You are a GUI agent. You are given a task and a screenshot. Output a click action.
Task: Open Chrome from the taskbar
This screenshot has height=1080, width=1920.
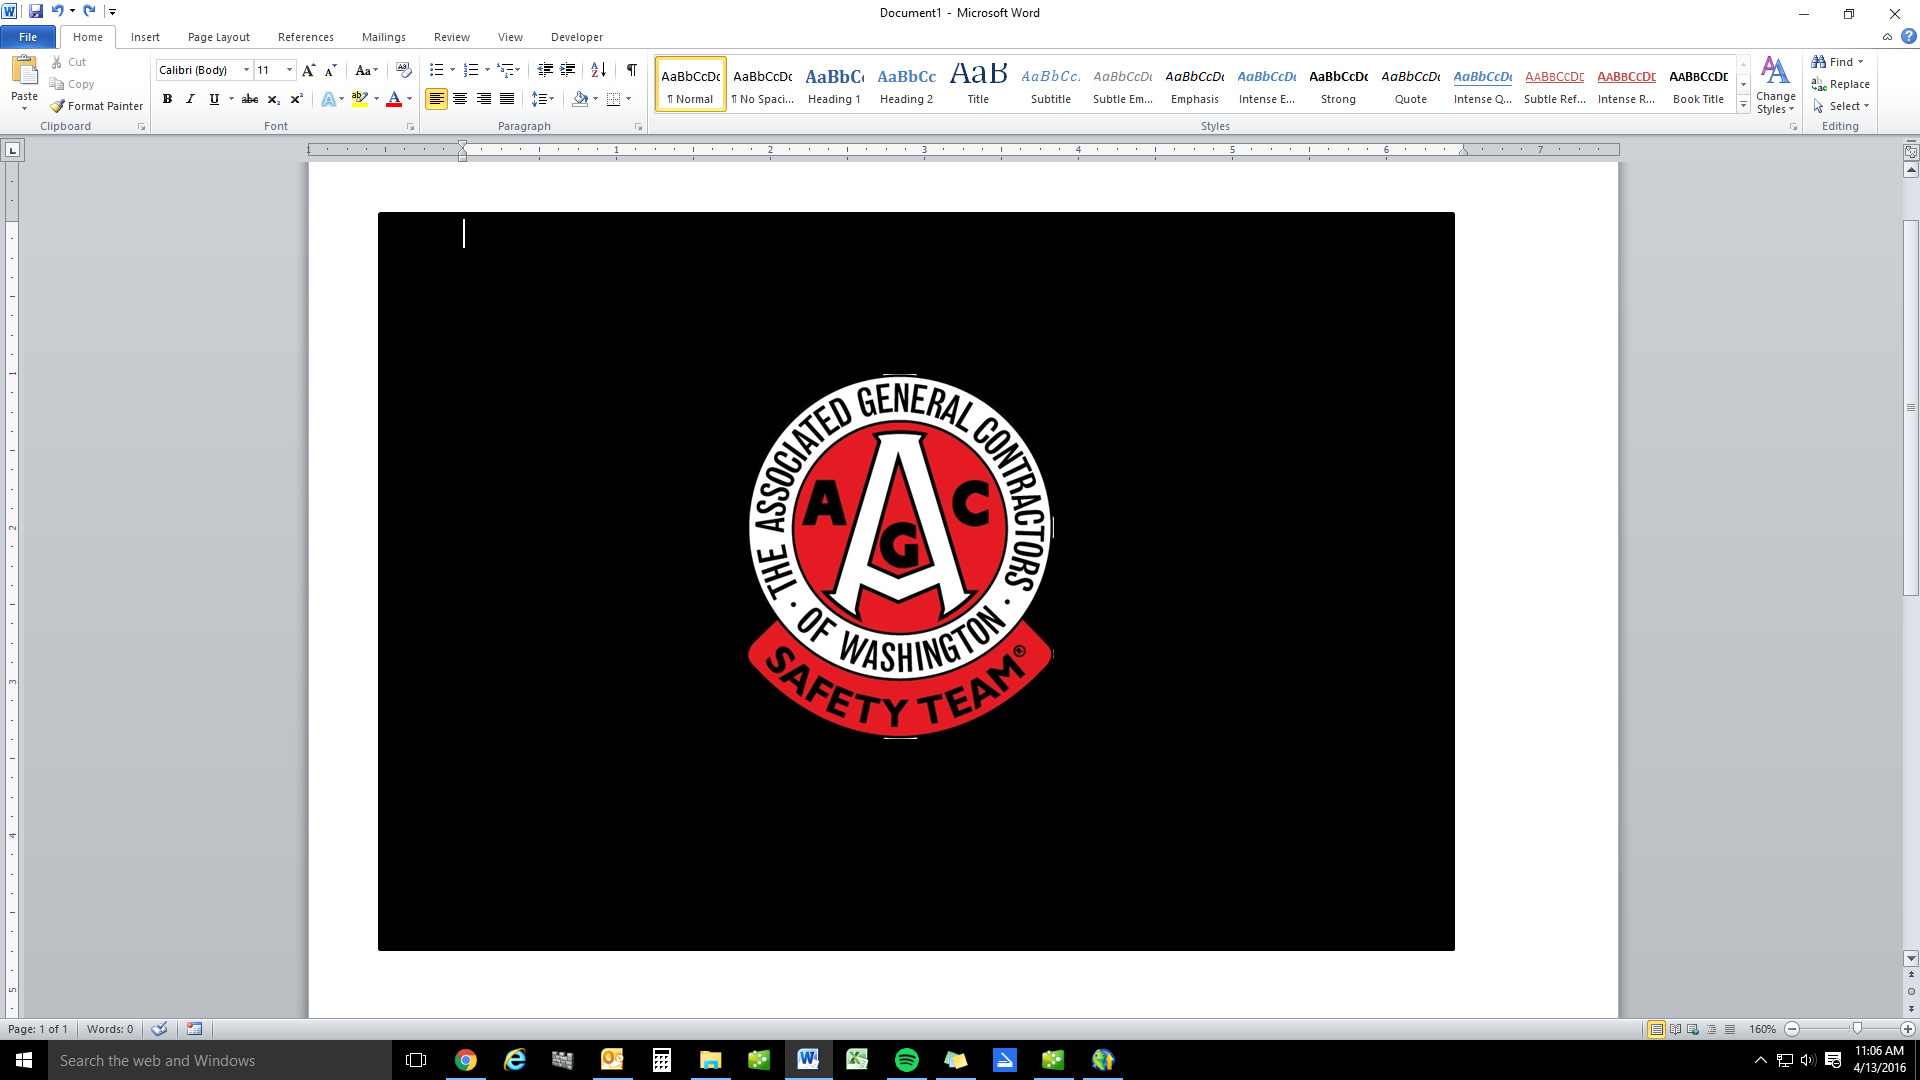466,1060
